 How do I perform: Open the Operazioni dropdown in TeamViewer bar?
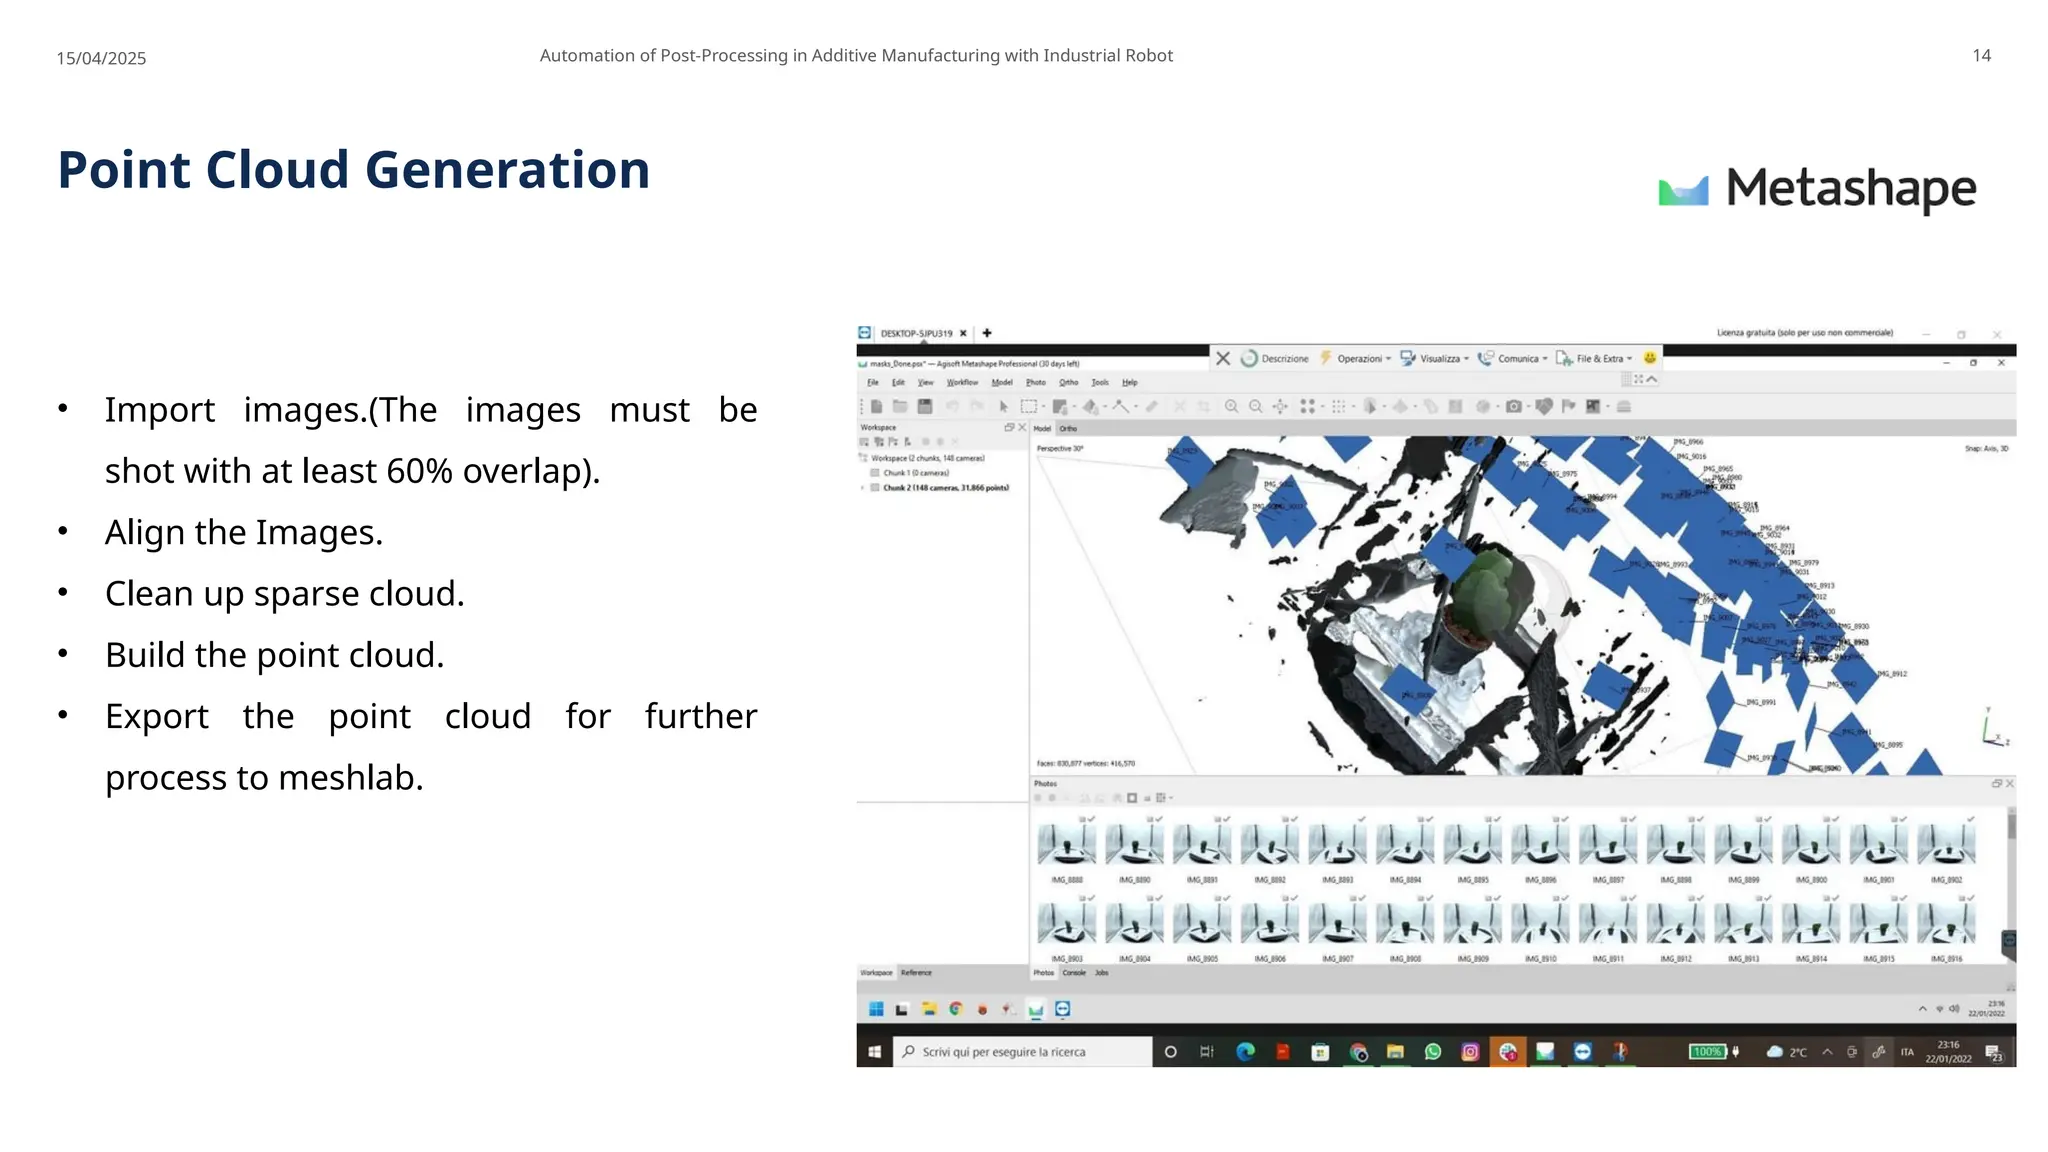click(x=1358, y=359)
